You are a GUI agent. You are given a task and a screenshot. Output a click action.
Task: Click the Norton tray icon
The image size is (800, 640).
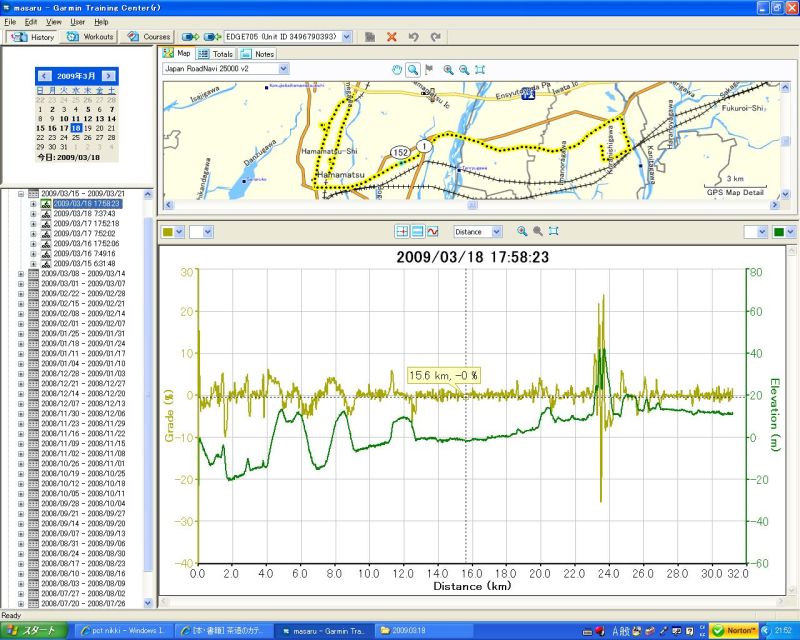pos(734,631)
